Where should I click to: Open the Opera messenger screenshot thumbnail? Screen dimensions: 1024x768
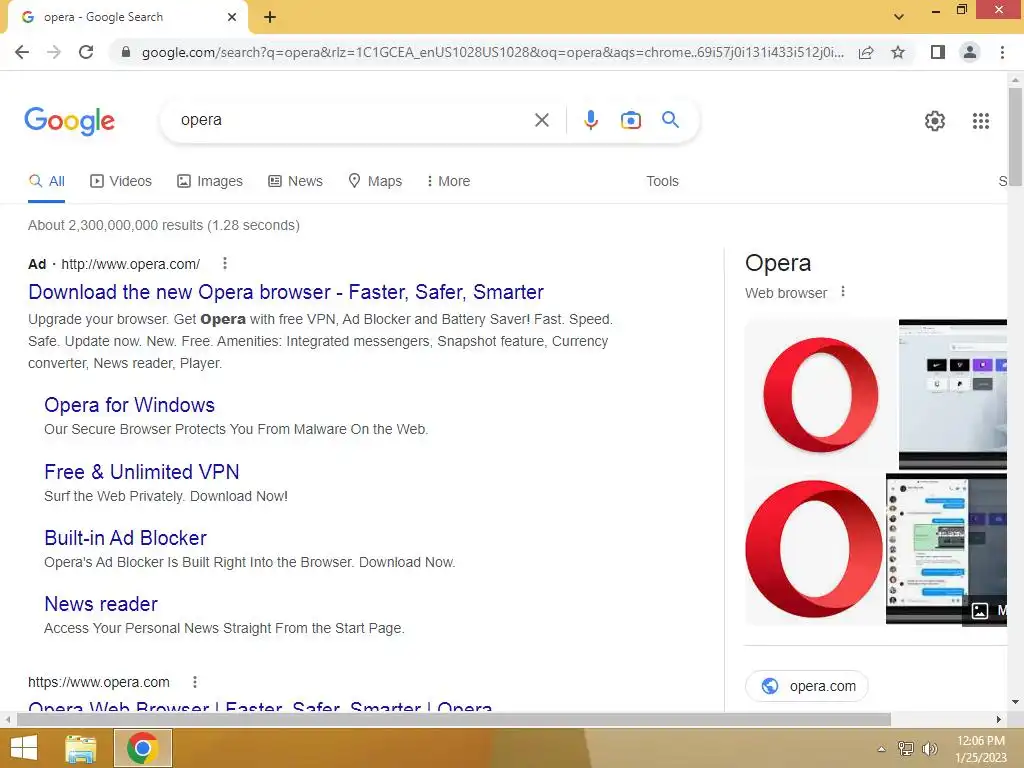[946, 549]
